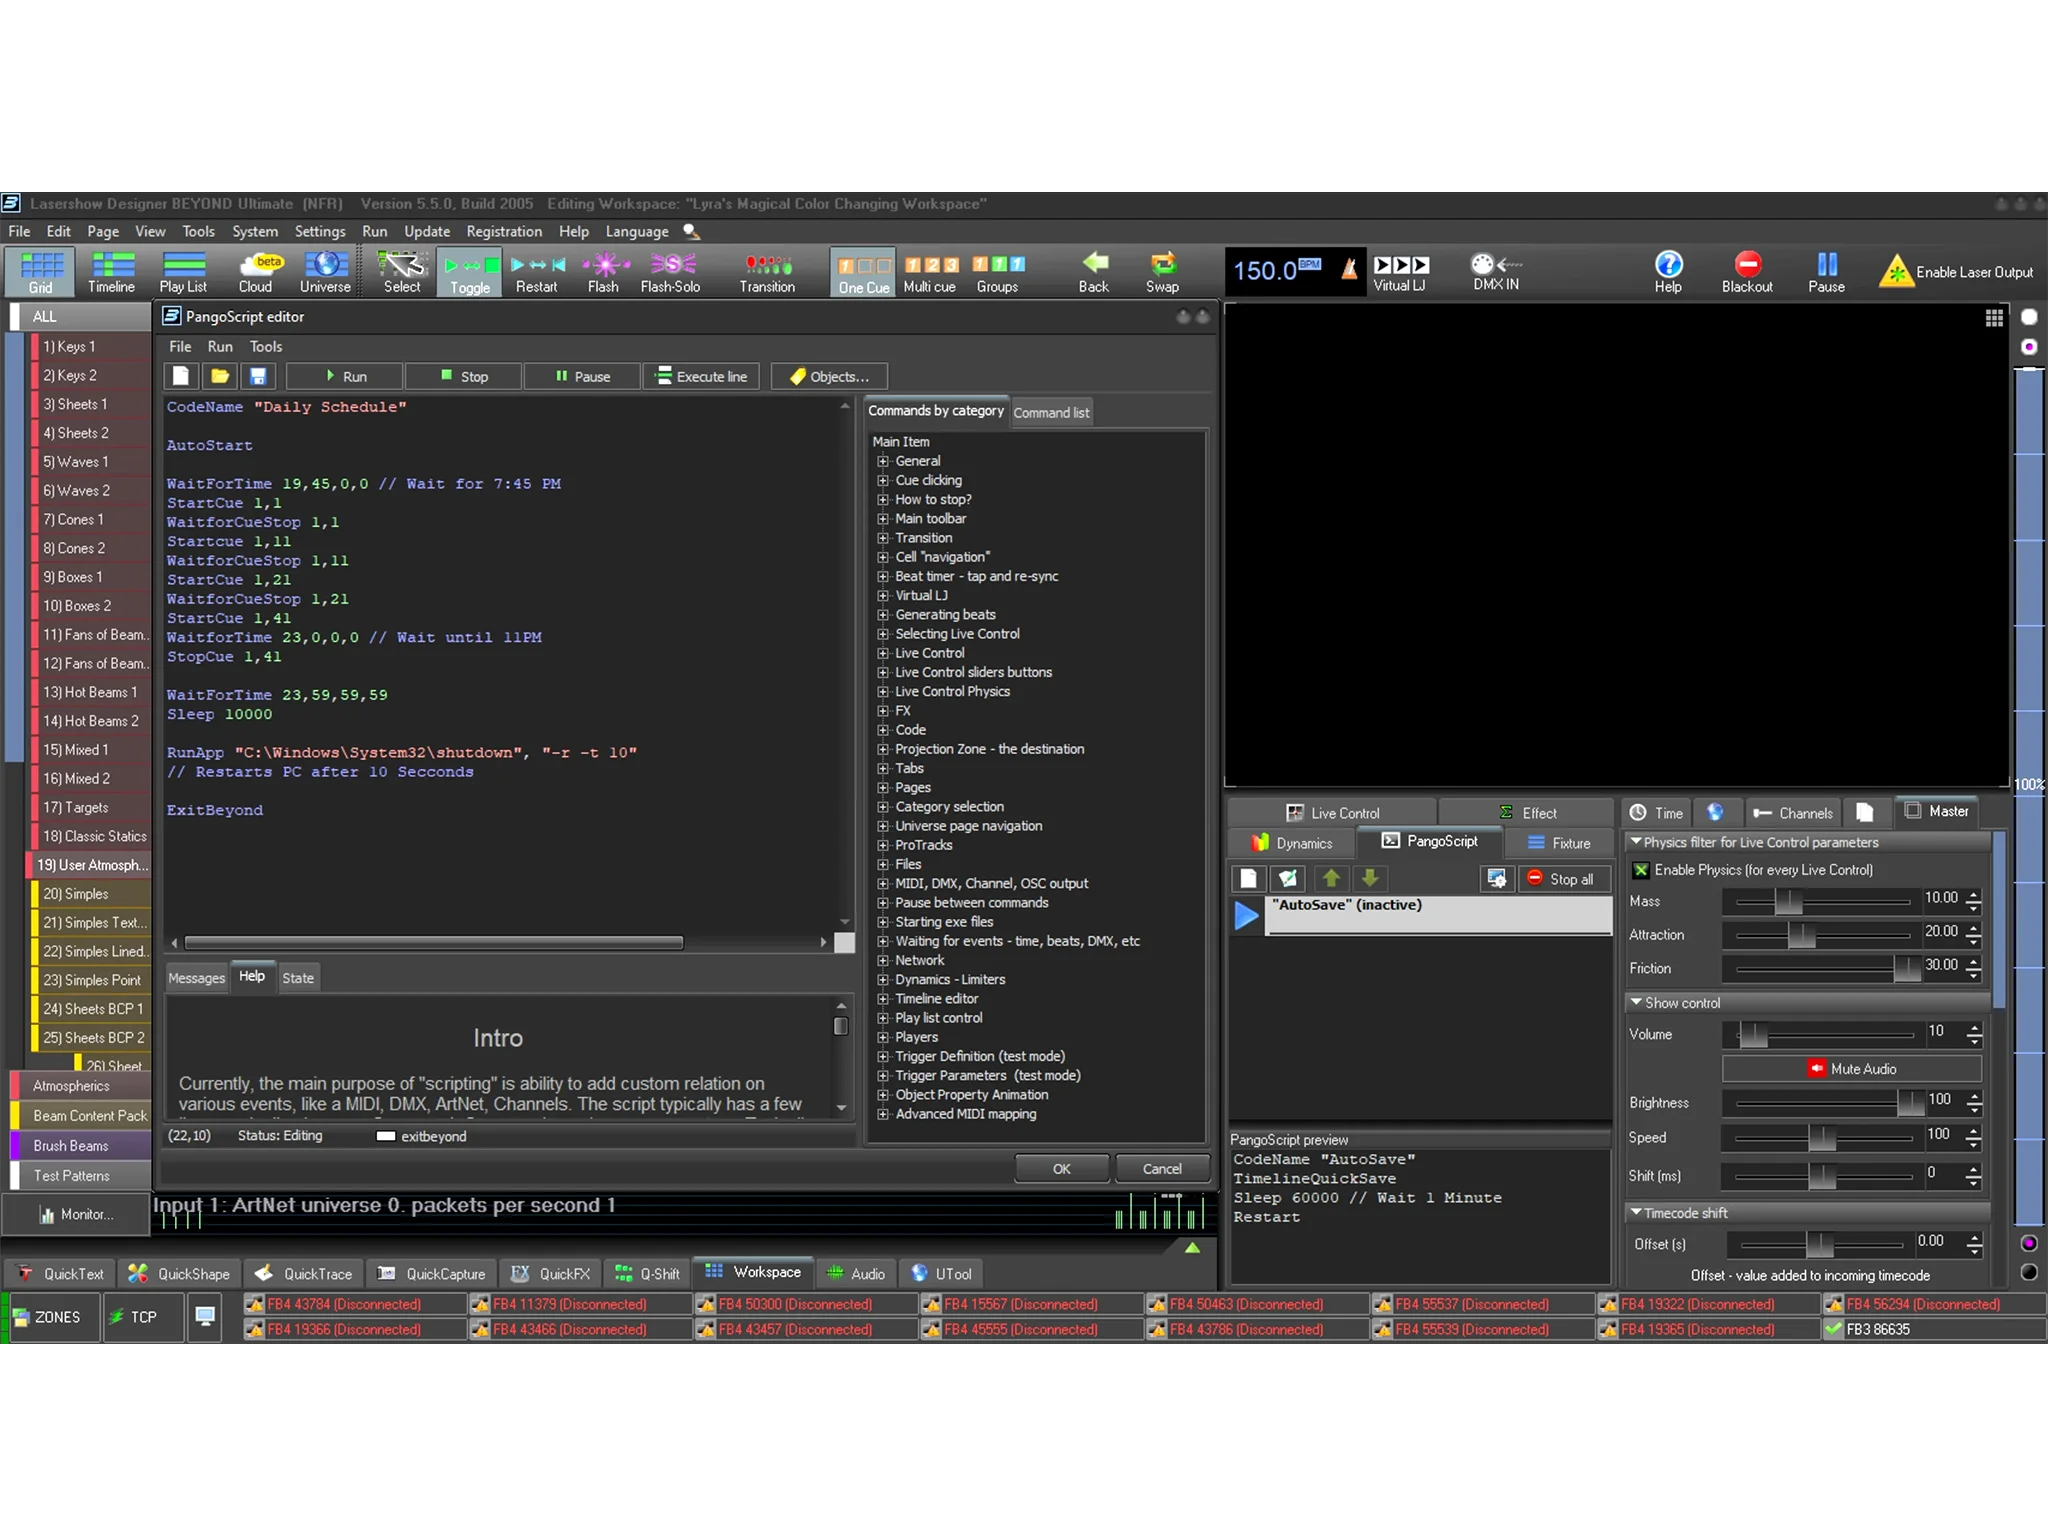
Task: Adjust the Brightness slider
Action: pyautogui.click(x=1909, y=1102)
